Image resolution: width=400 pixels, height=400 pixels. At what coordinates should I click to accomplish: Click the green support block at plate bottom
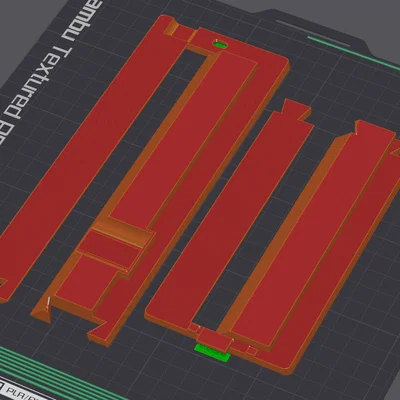click(x=212, y=353)
